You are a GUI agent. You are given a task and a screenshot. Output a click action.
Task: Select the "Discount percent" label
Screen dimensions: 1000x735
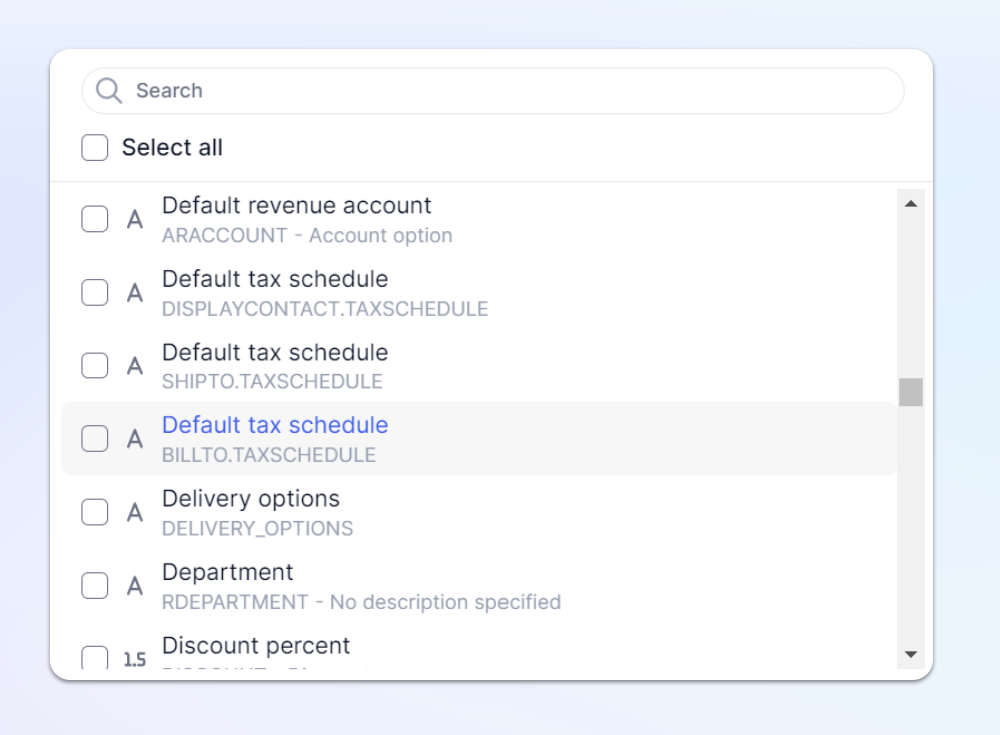[256, 646]
